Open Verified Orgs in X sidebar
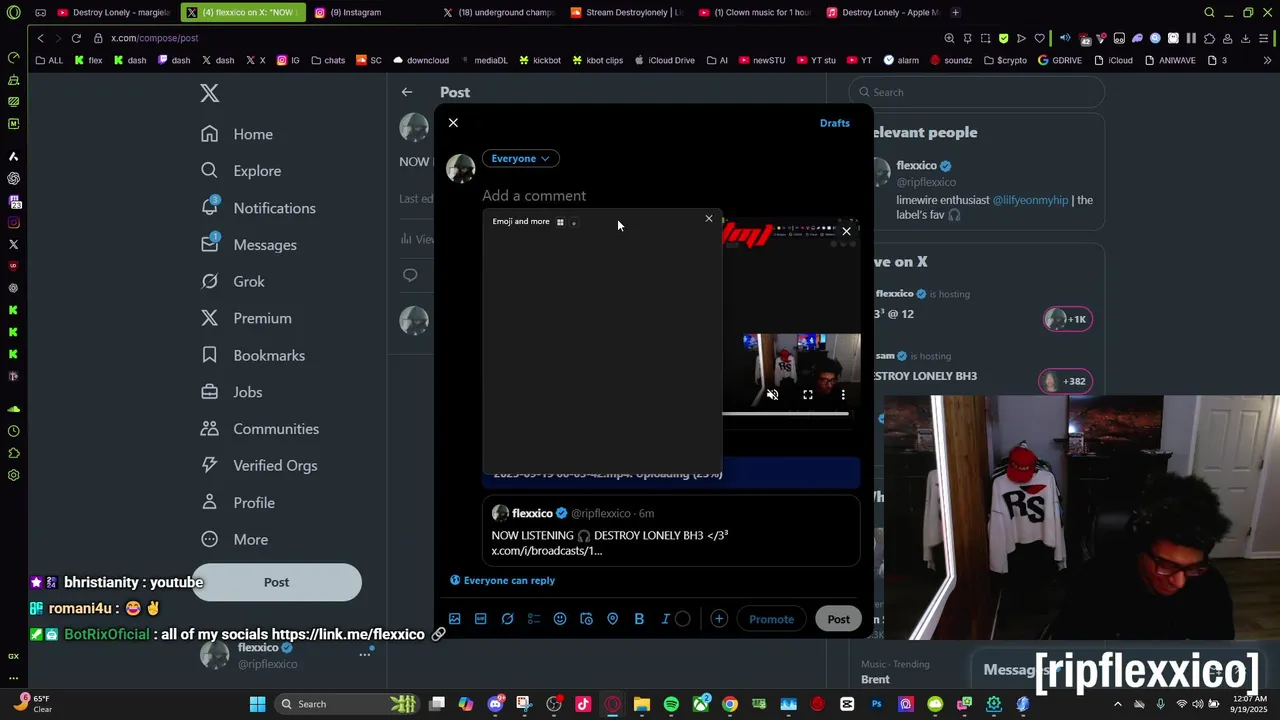Screen dimensions: 1280x720 point(259,466)
